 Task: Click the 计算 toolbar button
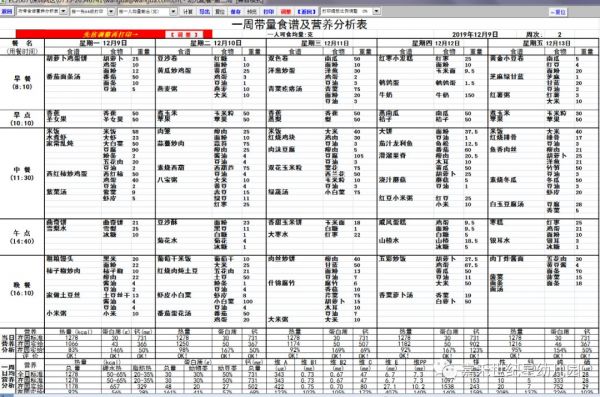tap(188, 12)
